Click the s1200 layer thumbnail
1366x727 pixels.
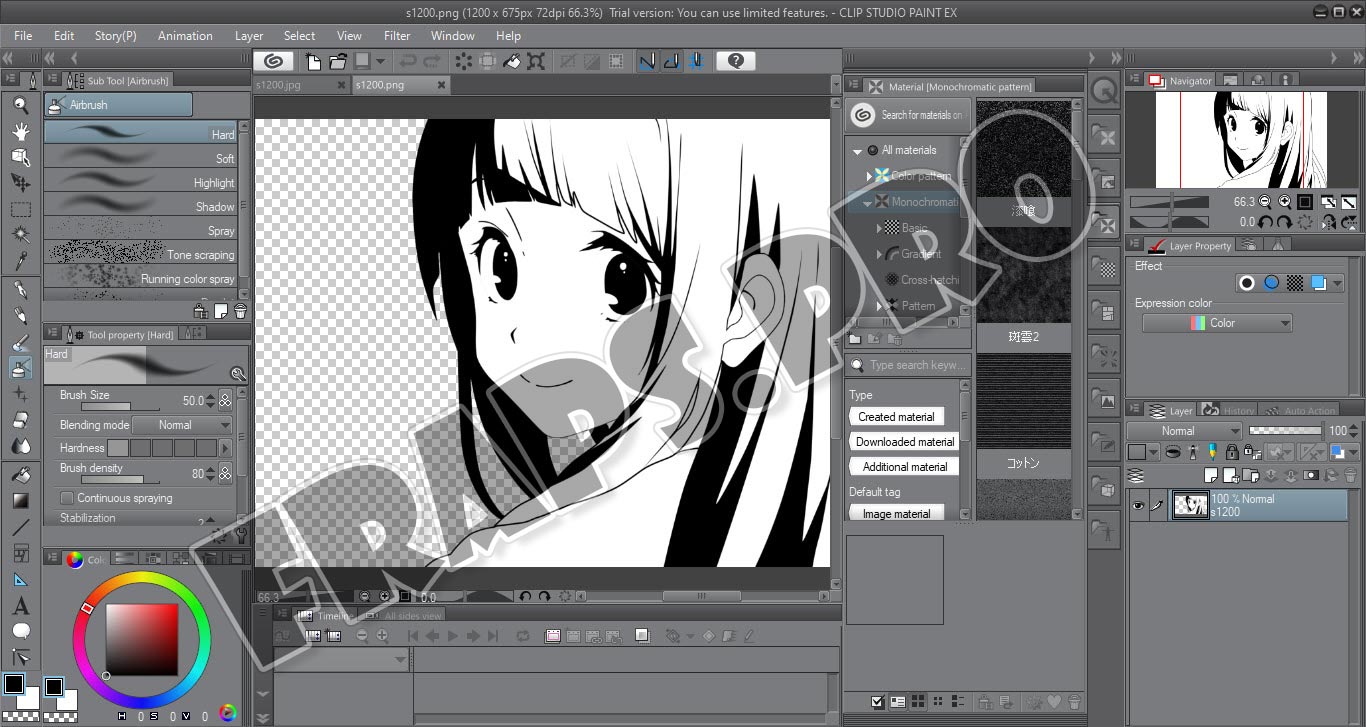click(x=1190, y=506)
